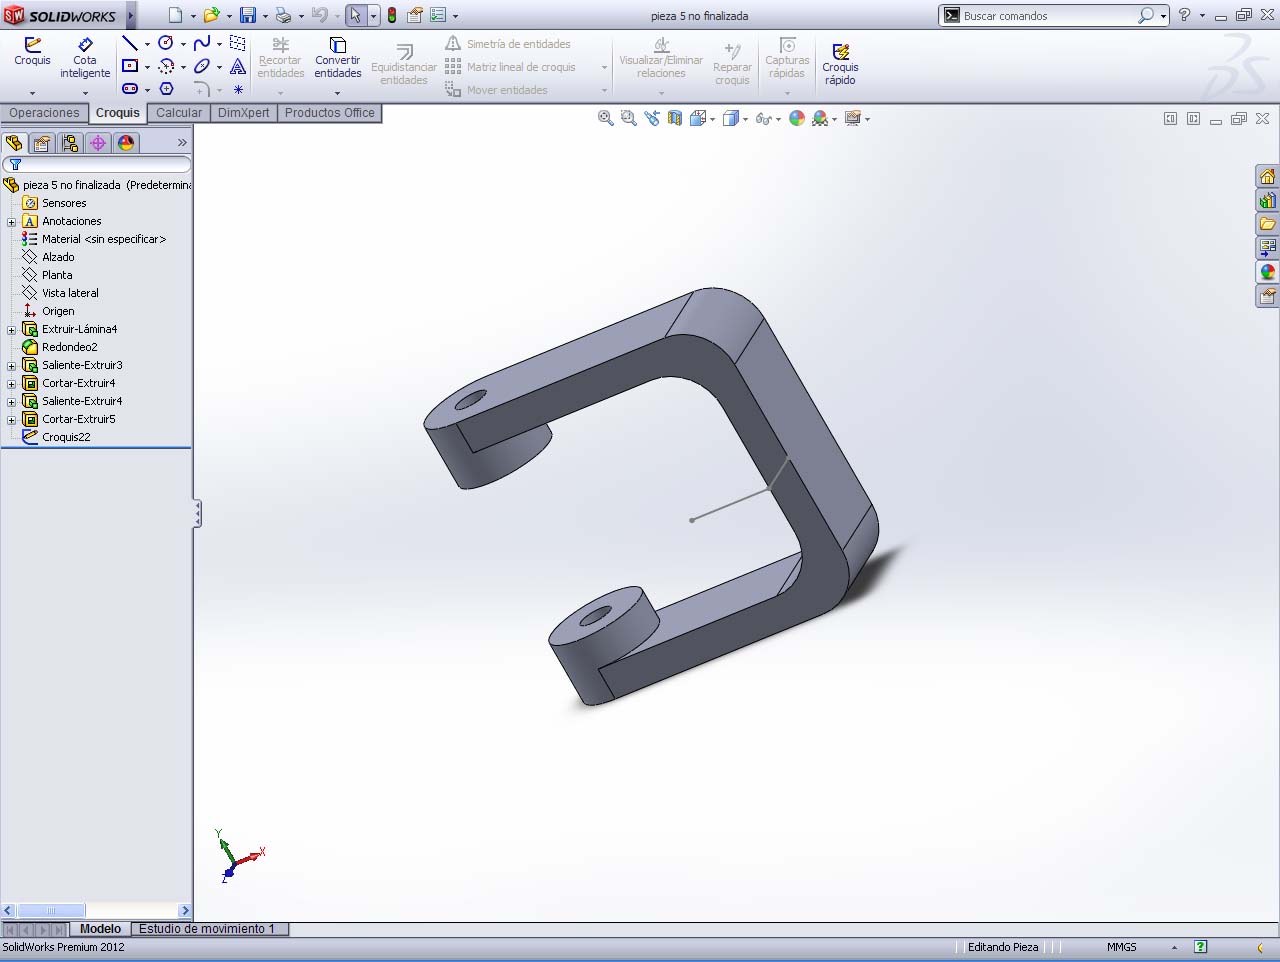This screenshot has height=962, width=1280.
Task: Select the Spline sketch tool
Action: [202, 43]
